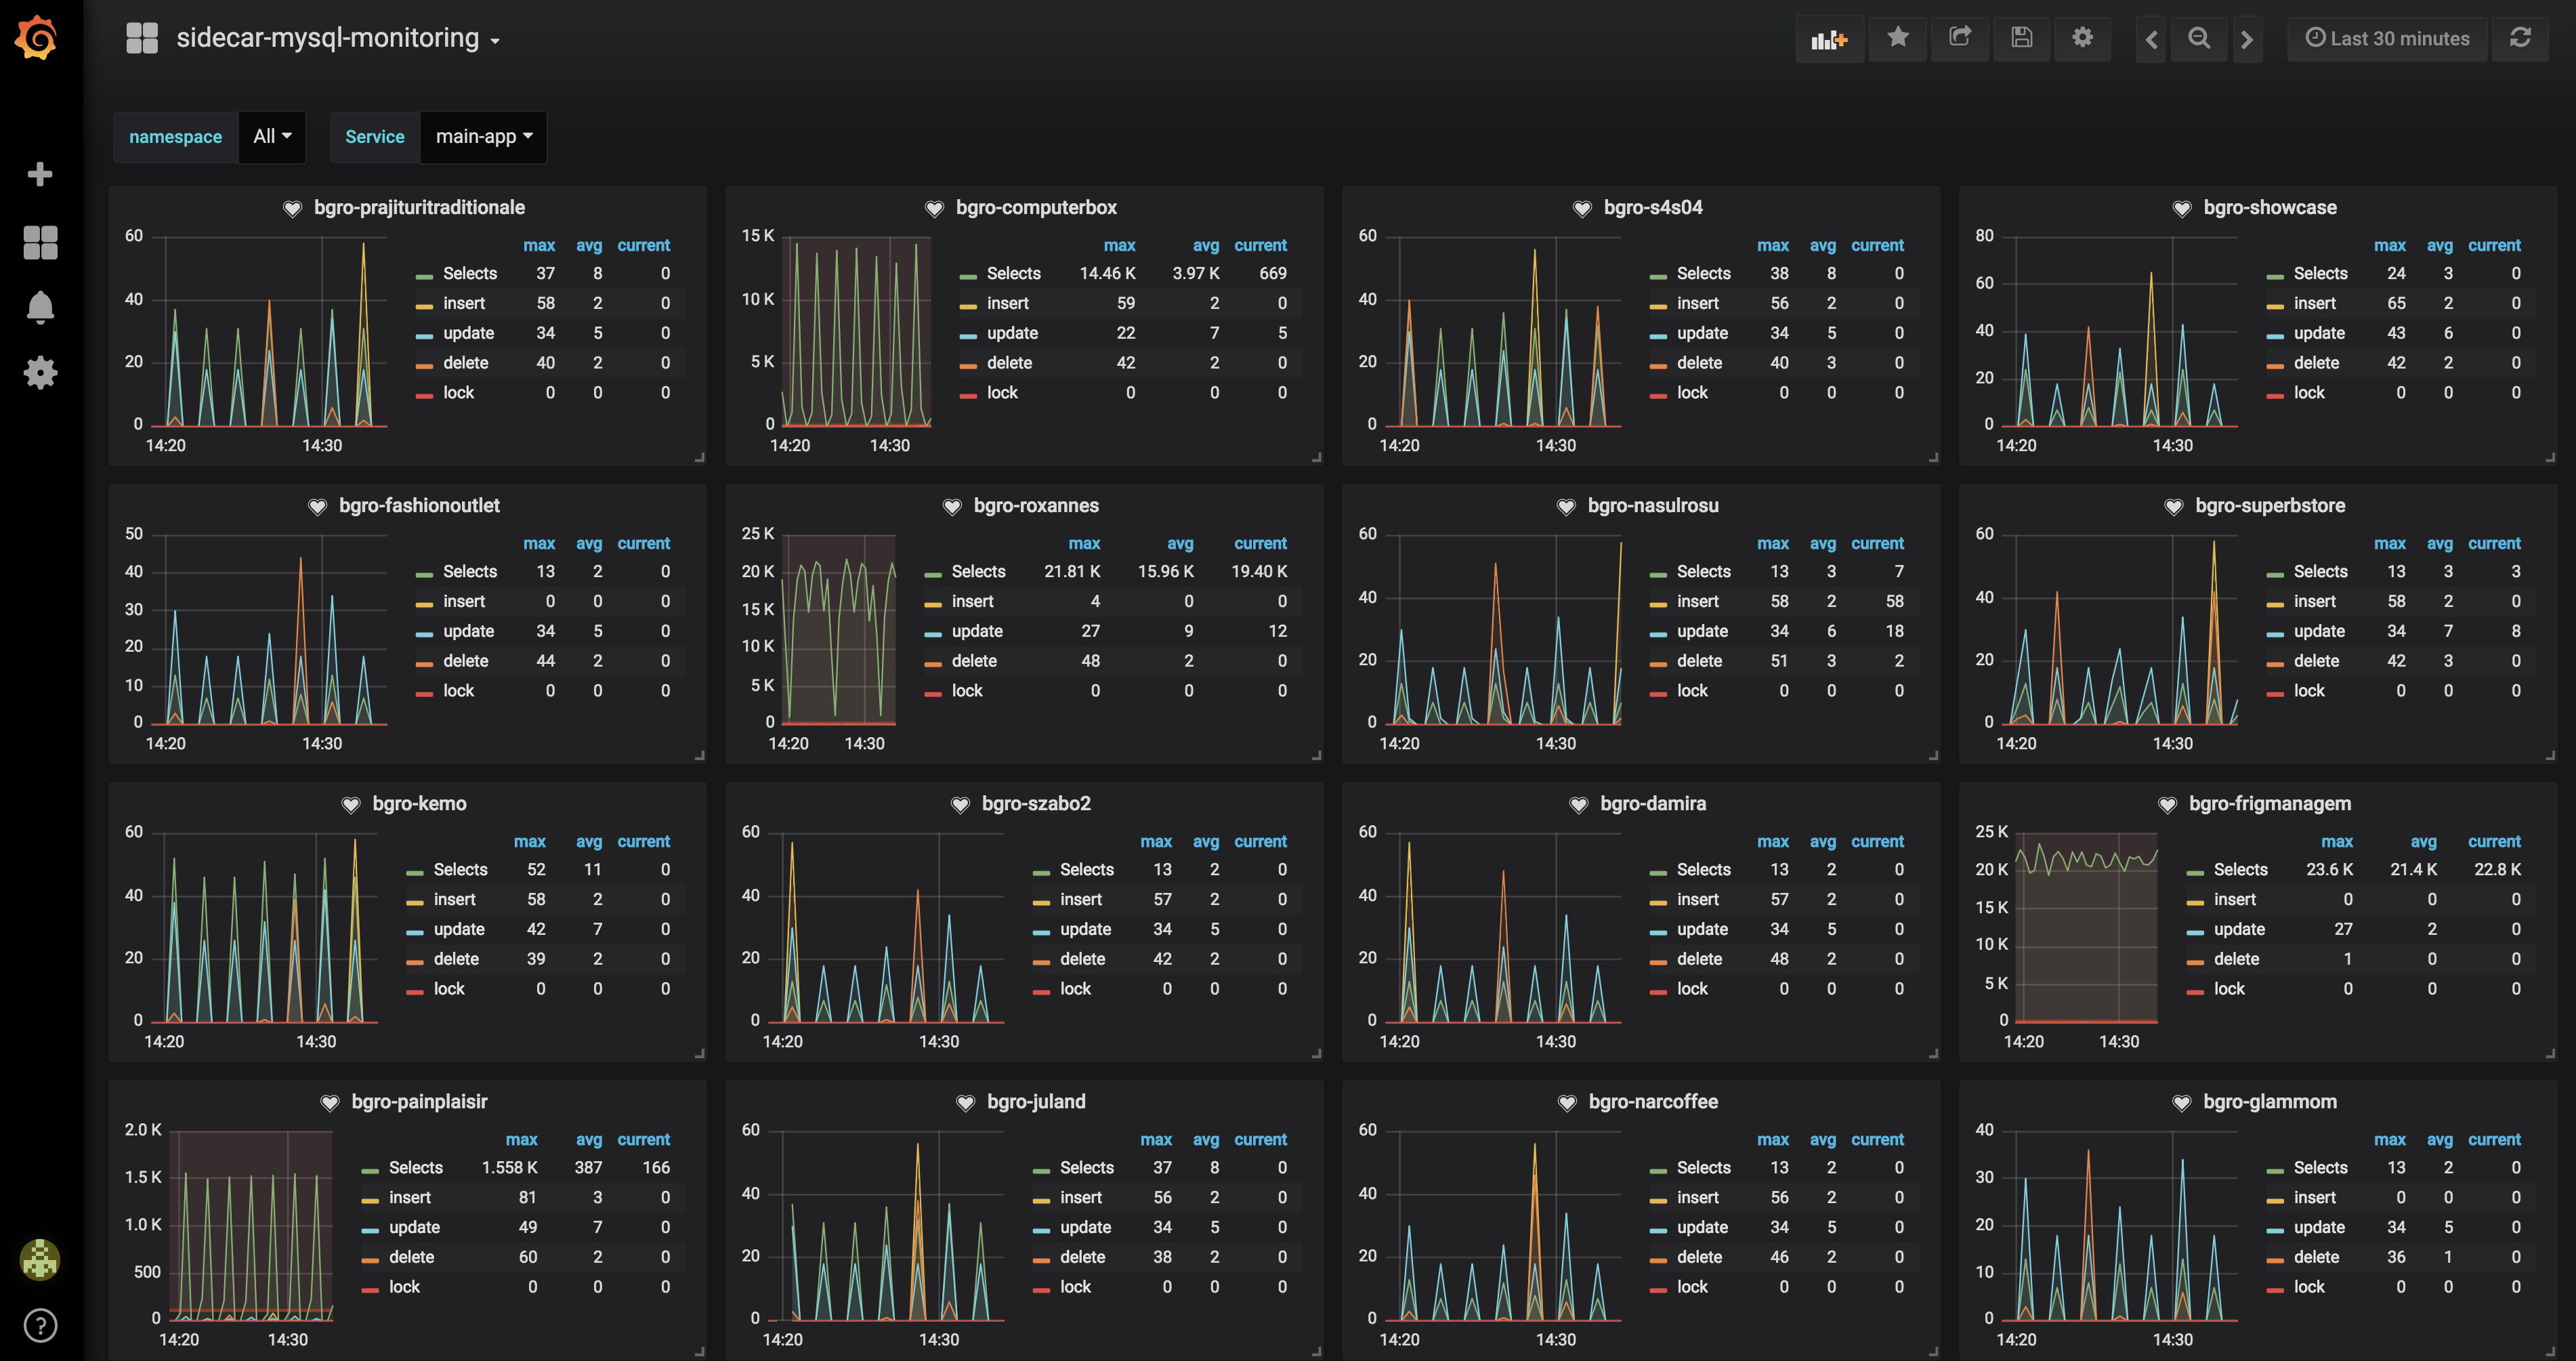Screen dimensions: 2576x1361
Task: Sort bgro-s4s04 legend by max column
Action: 1772,246
